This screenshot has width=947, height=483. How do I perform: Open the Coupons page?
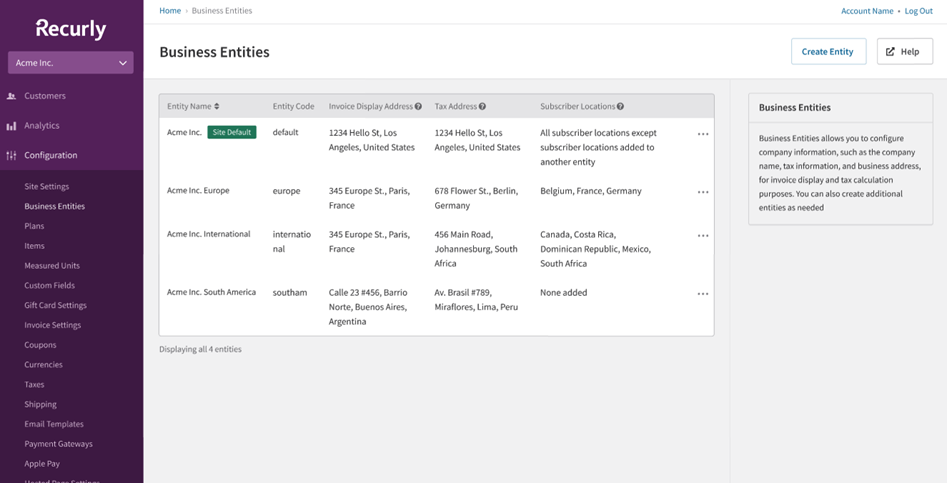tap(40, 345)
